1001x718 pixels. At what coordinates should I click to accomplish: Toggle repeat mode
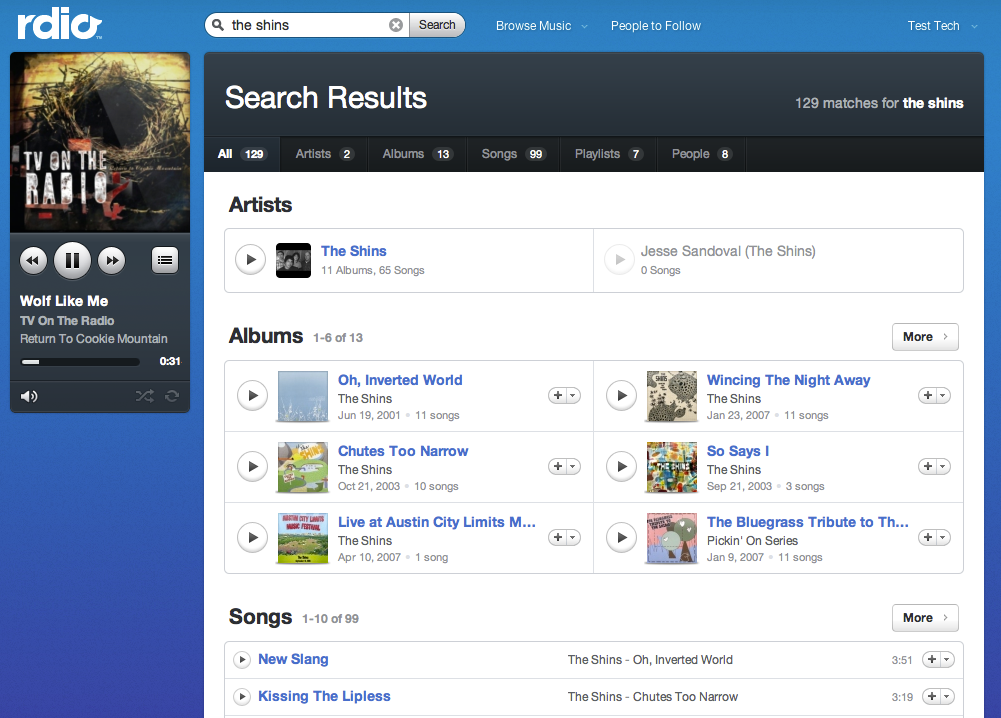coord(172,396)
